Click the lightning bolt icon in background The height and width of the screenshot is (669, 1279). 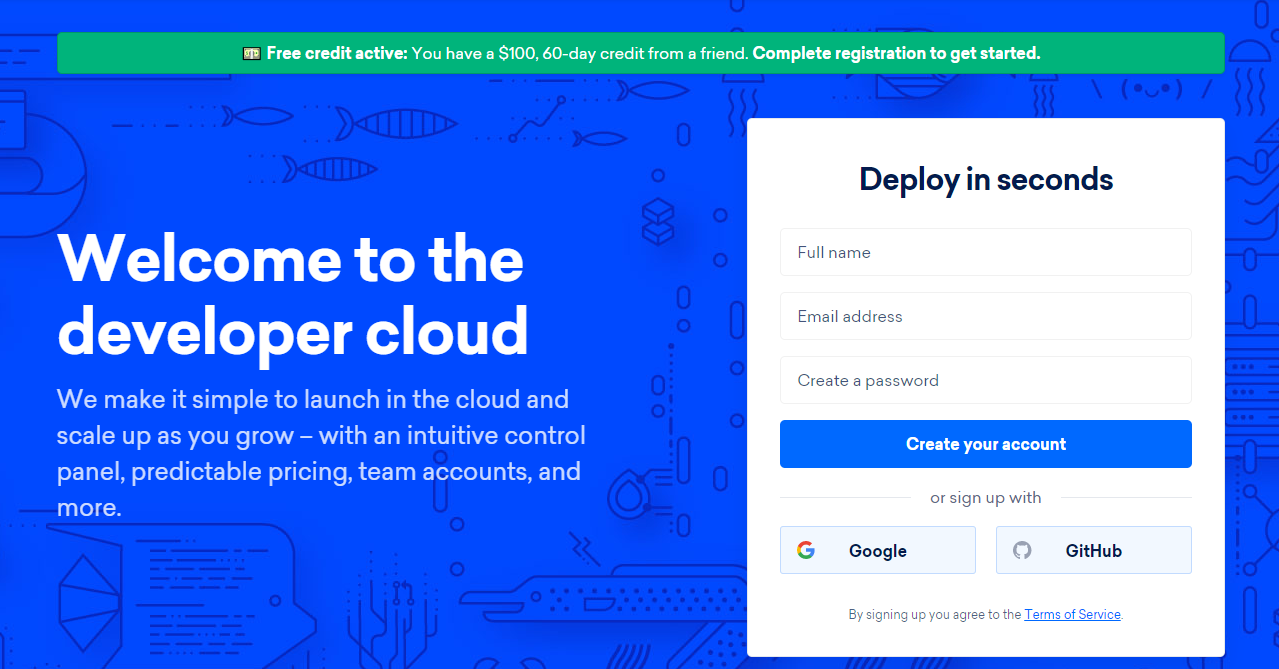(x=583, y=548)
